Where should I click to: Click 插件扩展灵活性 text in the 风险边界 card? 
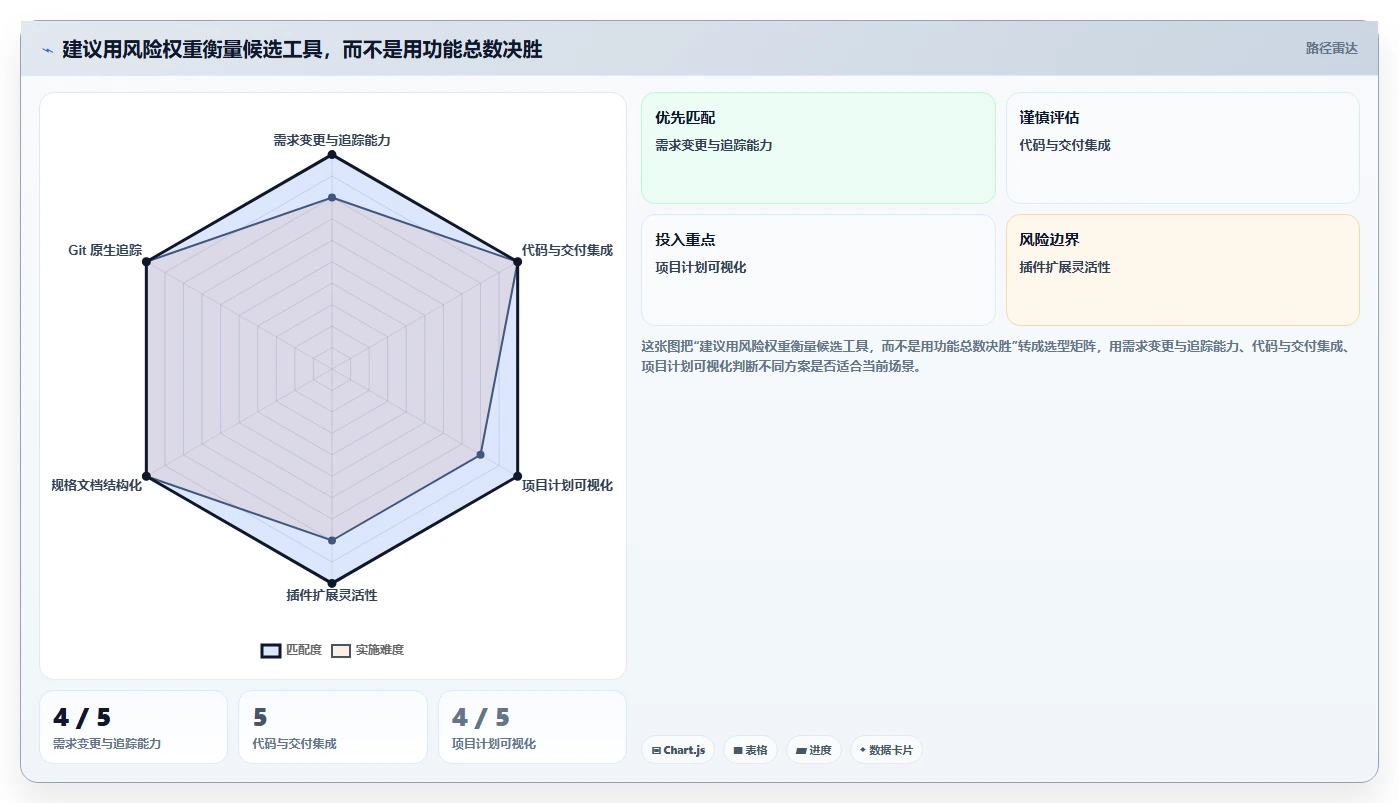(1065, 267)
